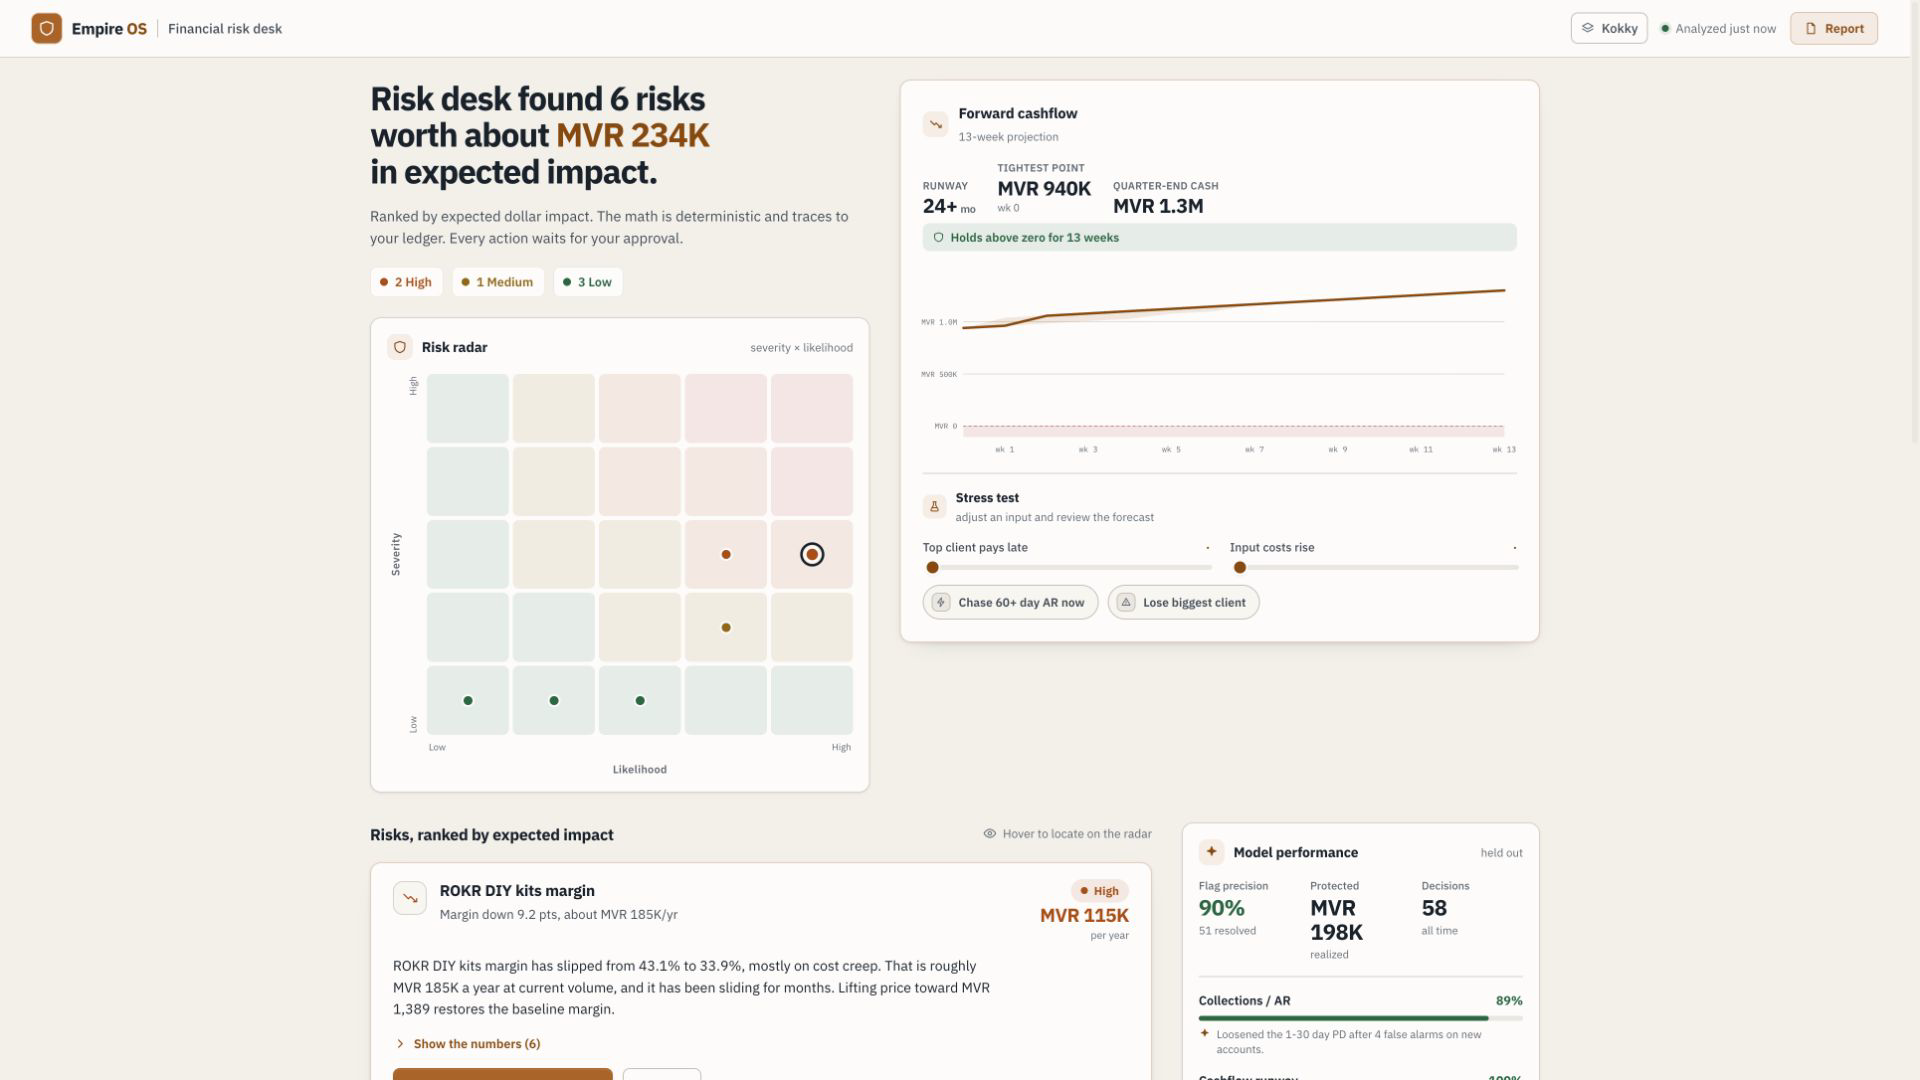Click the MVR 198K protected value
This screenshot has width=1920, height=1080.
1336,920
